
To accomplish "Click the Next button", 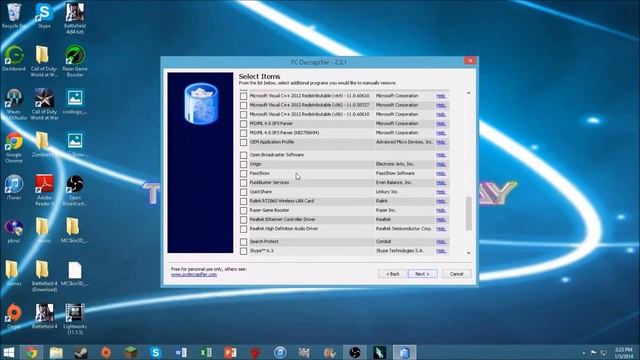I will 422,274.
